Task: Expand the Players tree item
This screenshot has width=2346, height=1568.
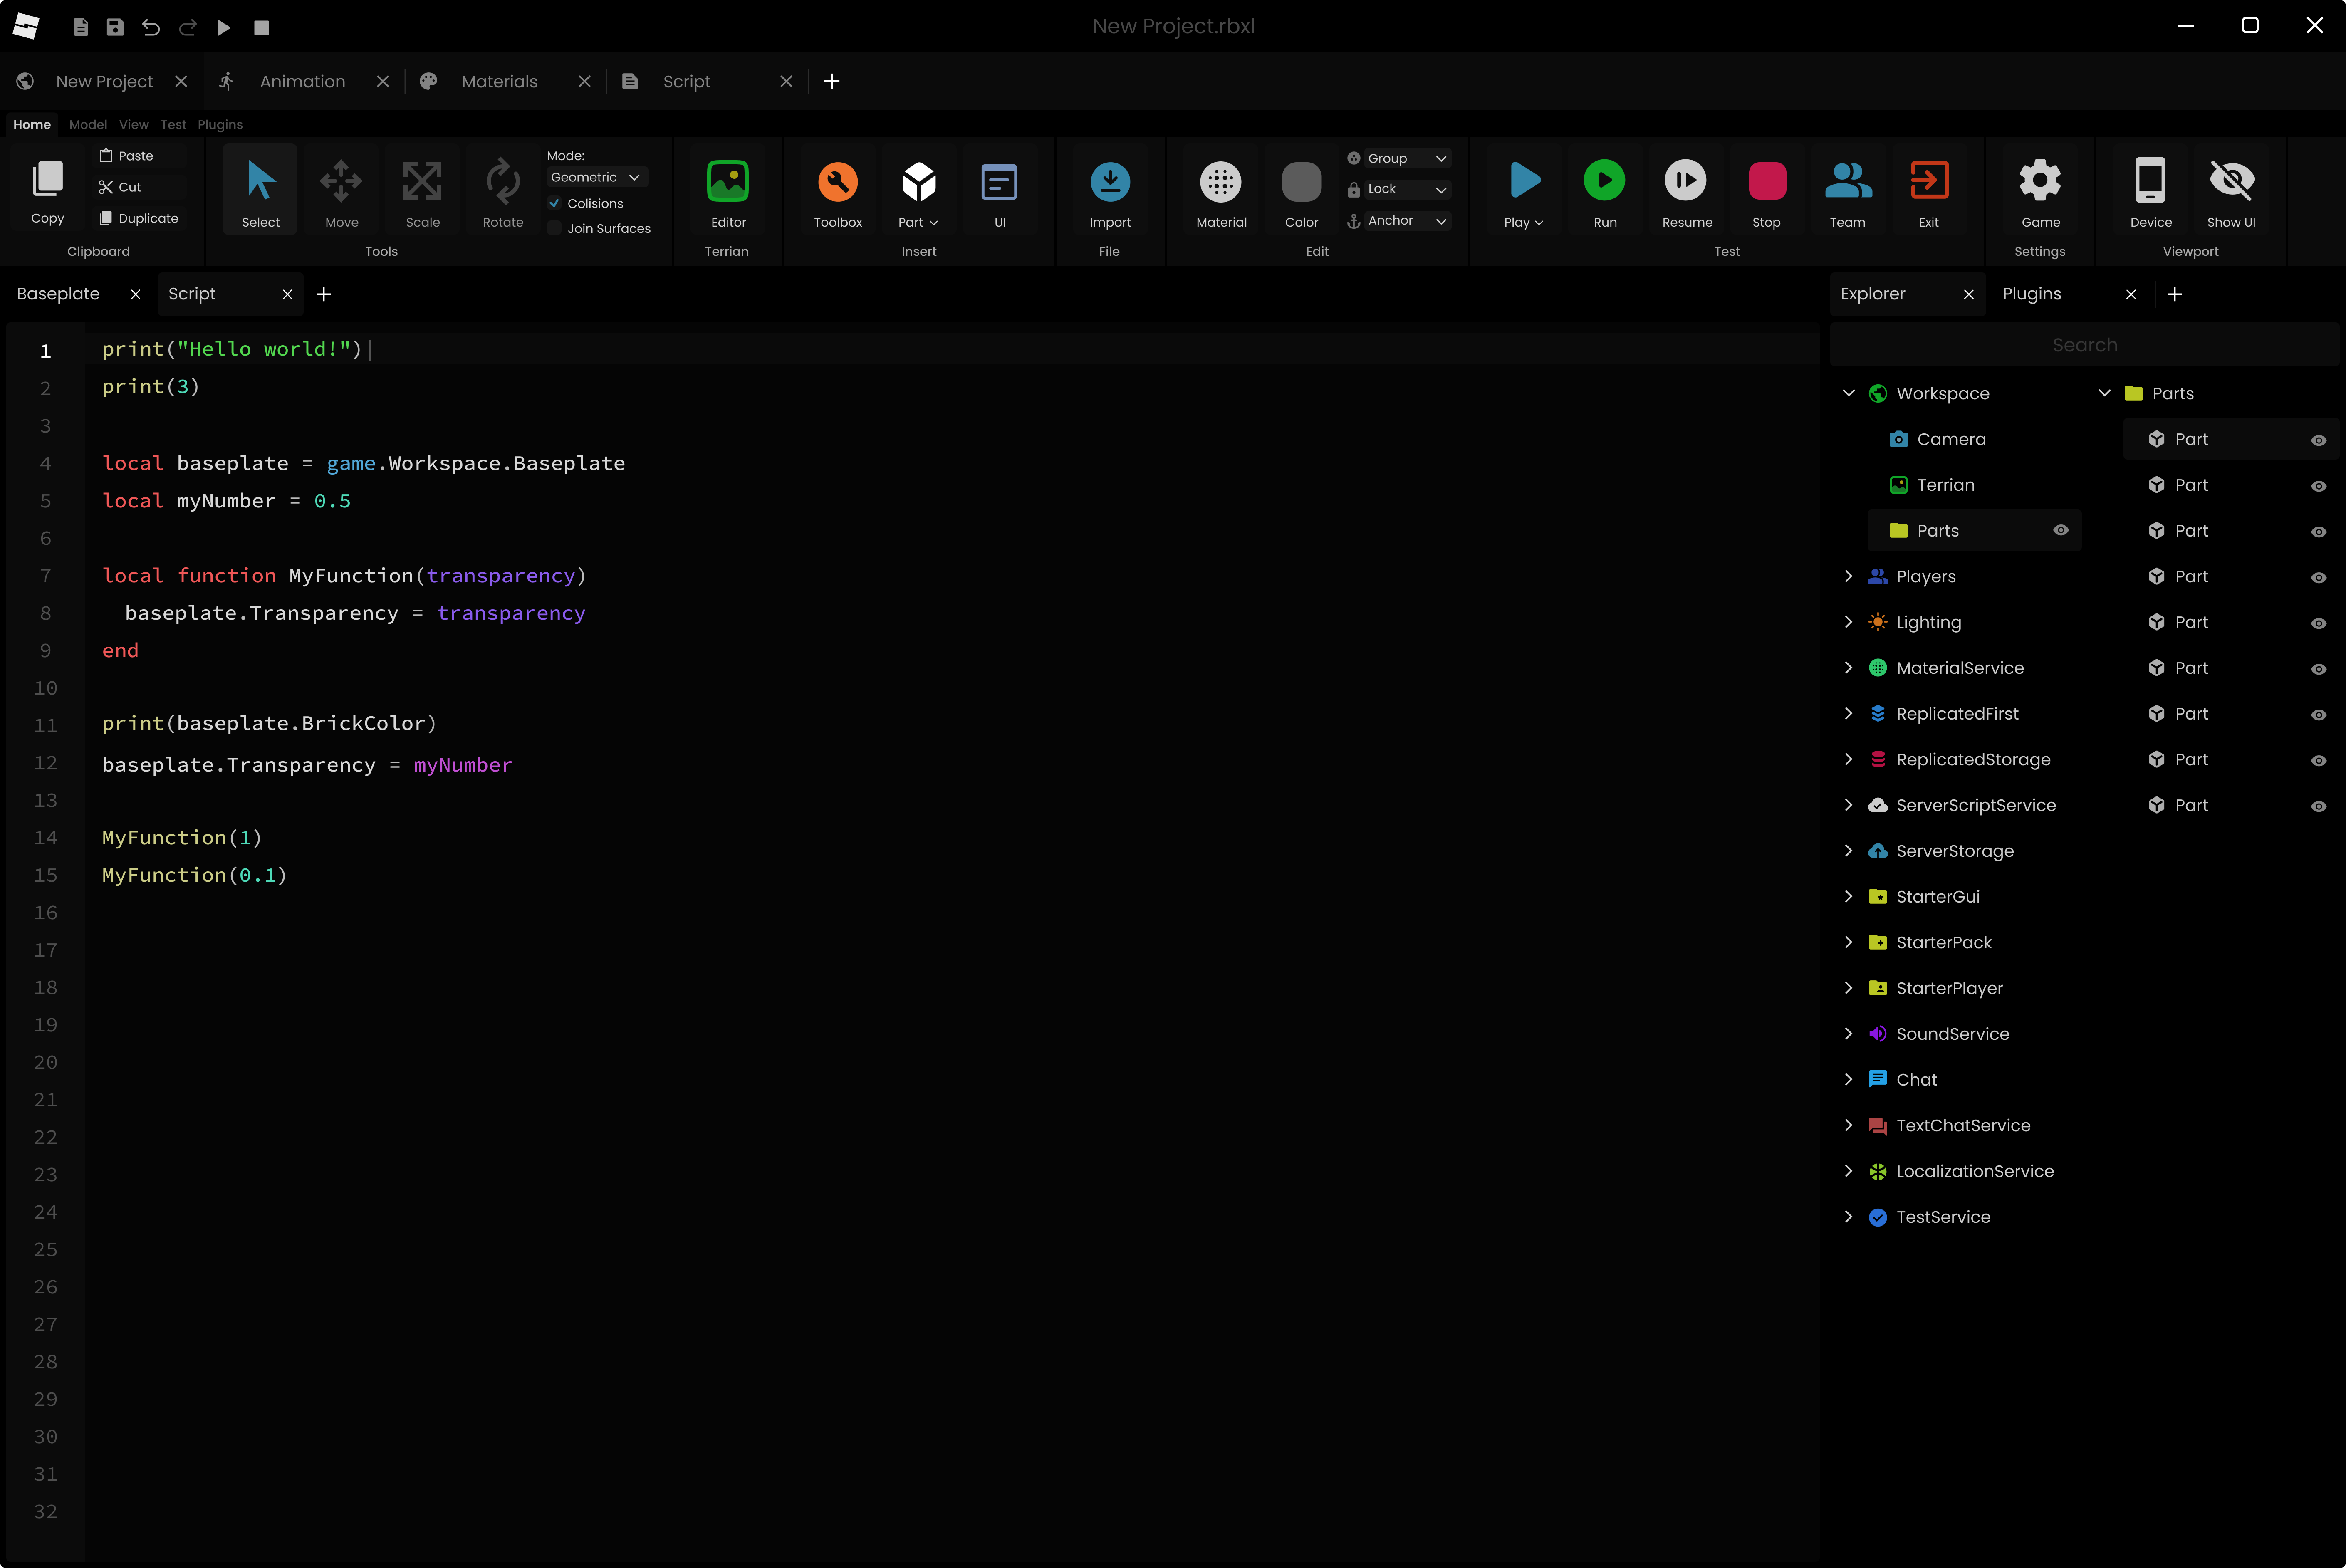Action: tap(1849, 576)
